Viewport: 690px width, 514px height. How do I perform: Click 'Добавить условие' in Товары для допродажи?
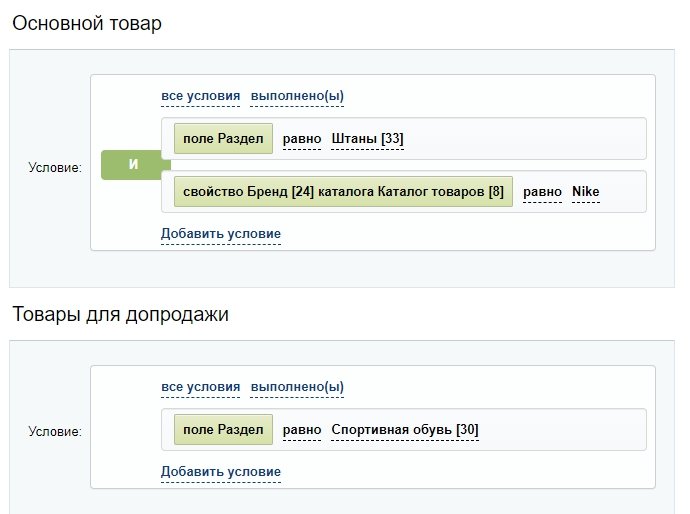221,472
